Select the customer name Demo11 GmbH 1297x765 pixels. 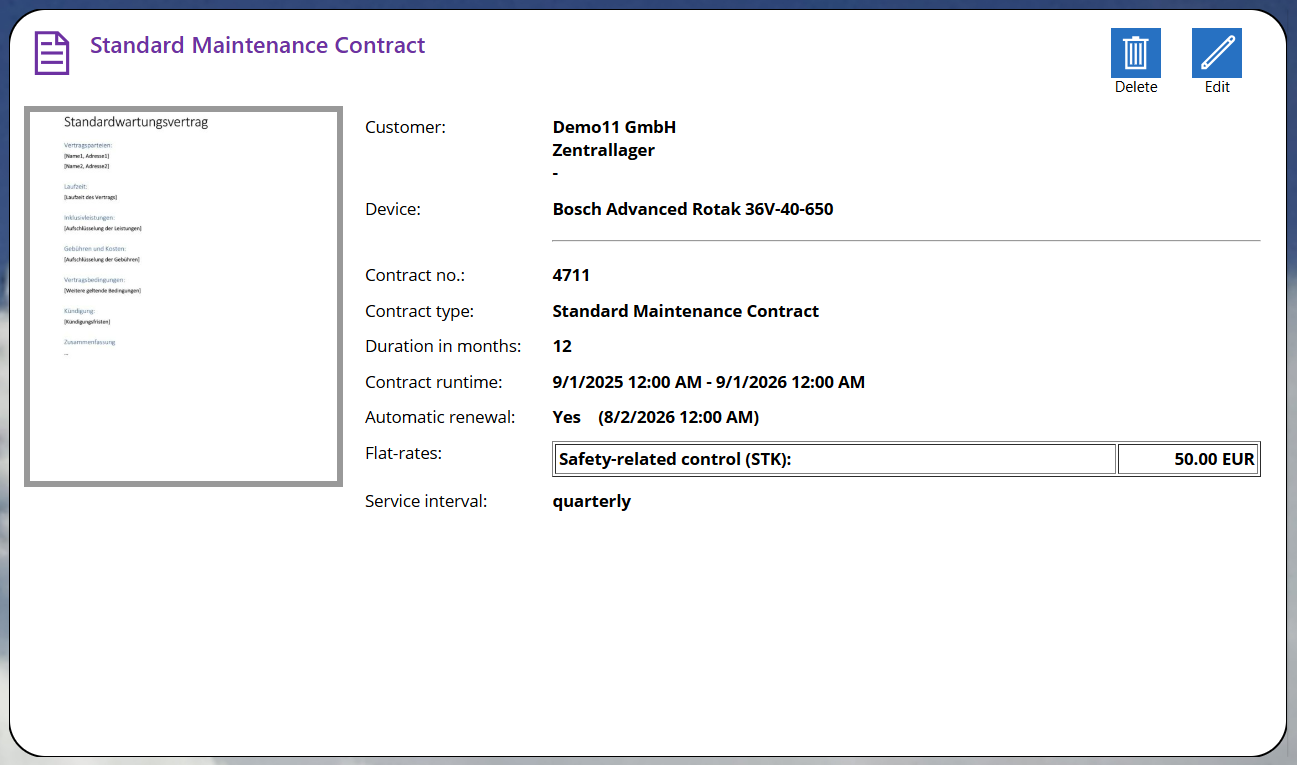(x=614, y=127)
